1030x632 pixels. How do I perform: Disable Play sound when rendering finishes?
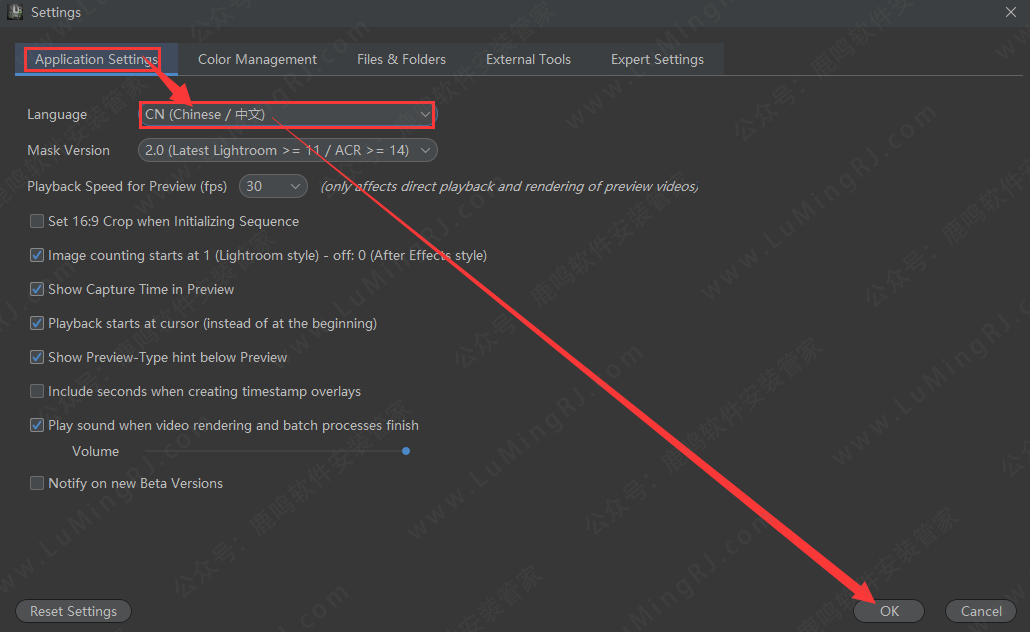click(x=37, y=426)
